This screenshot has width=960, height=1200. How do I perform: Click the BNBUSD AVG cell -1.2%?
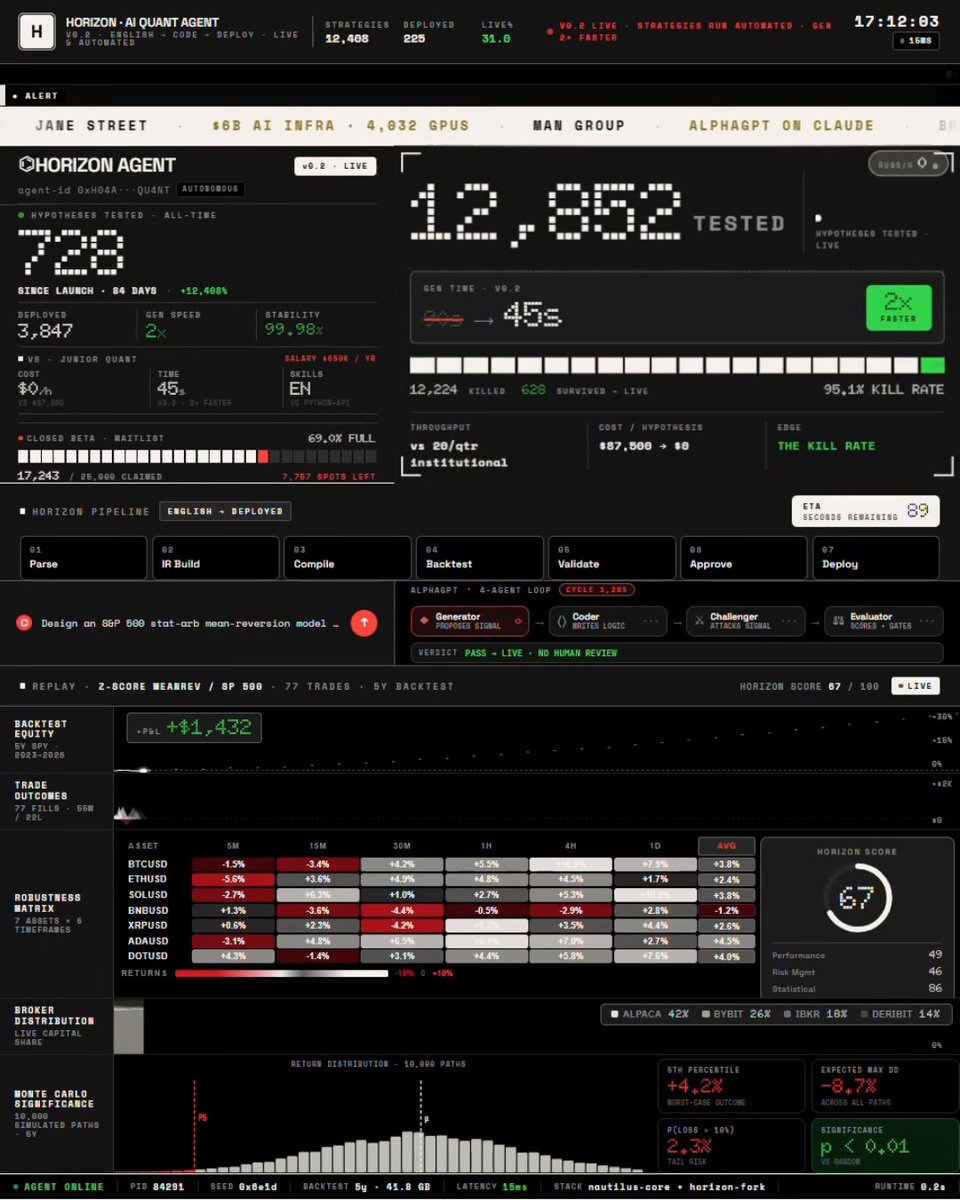(727, 910)
